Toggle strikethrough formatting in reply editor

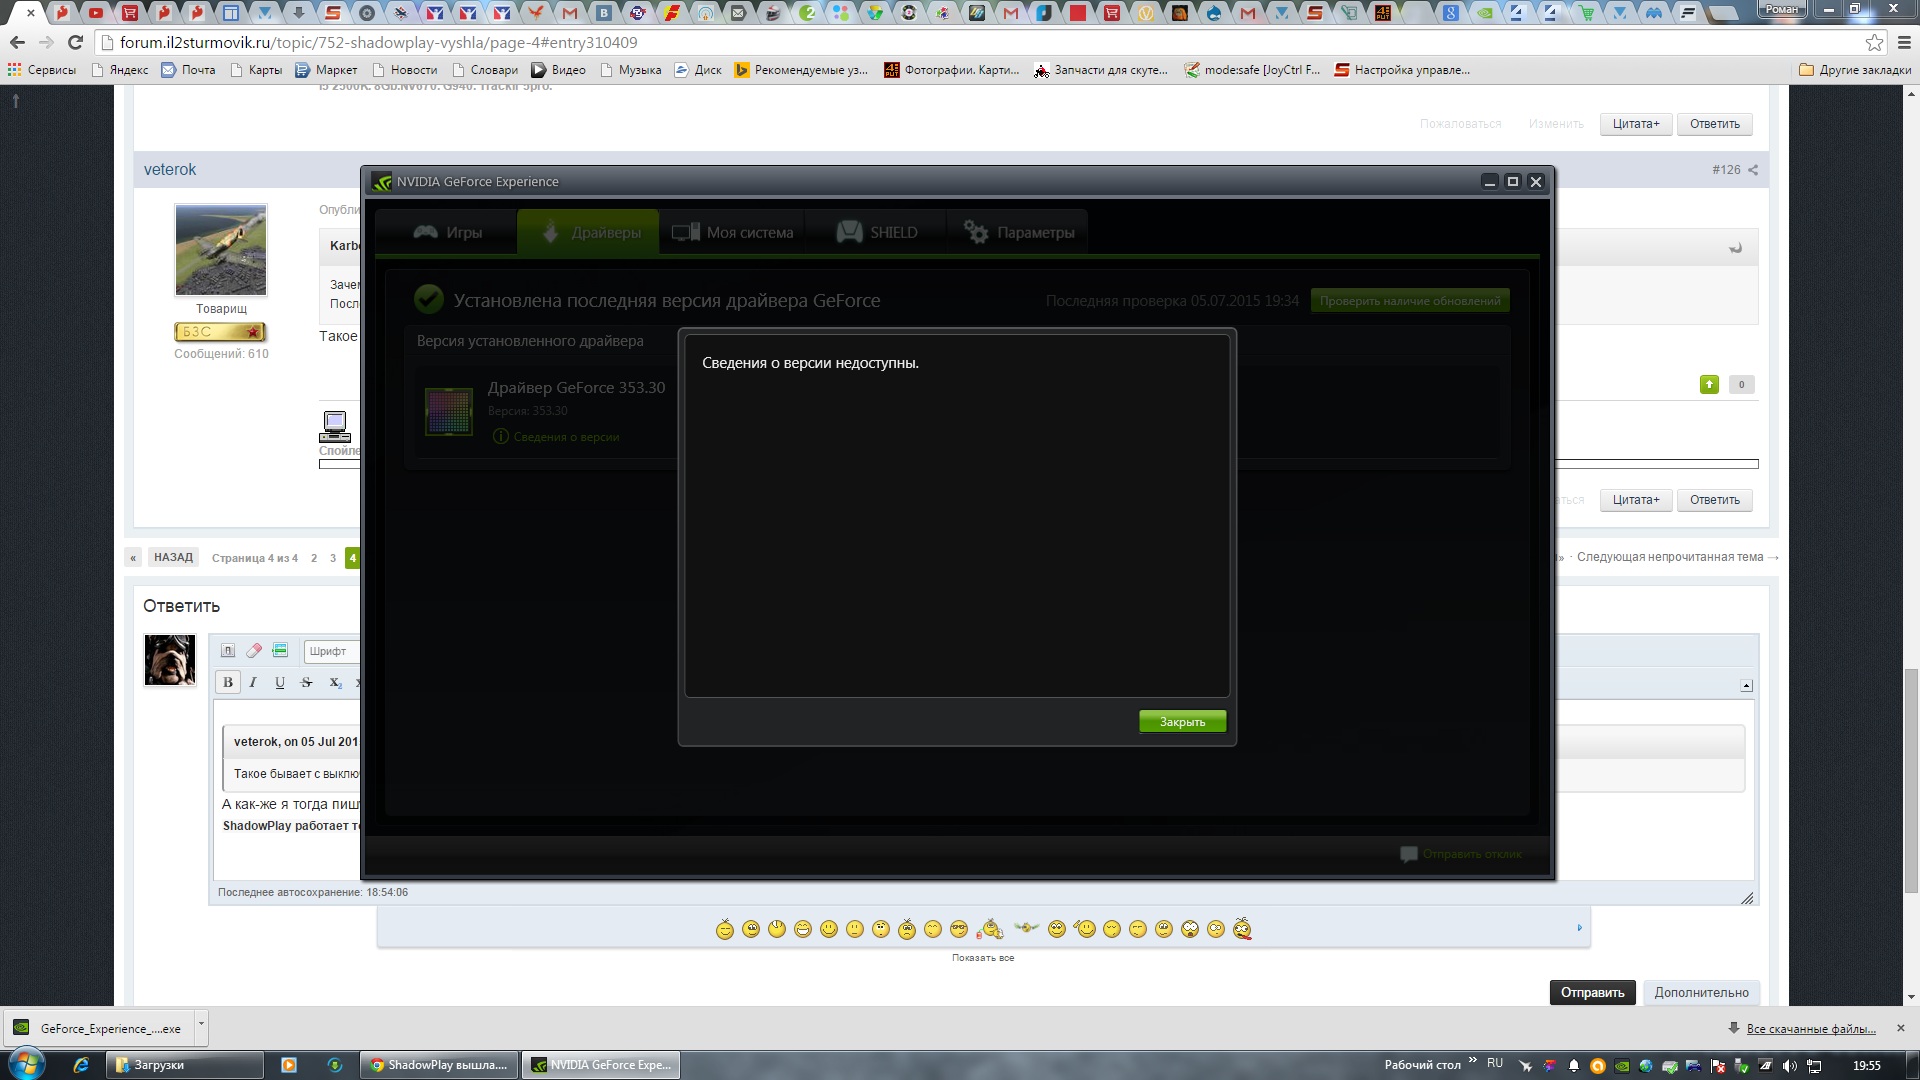click(307, 682)
